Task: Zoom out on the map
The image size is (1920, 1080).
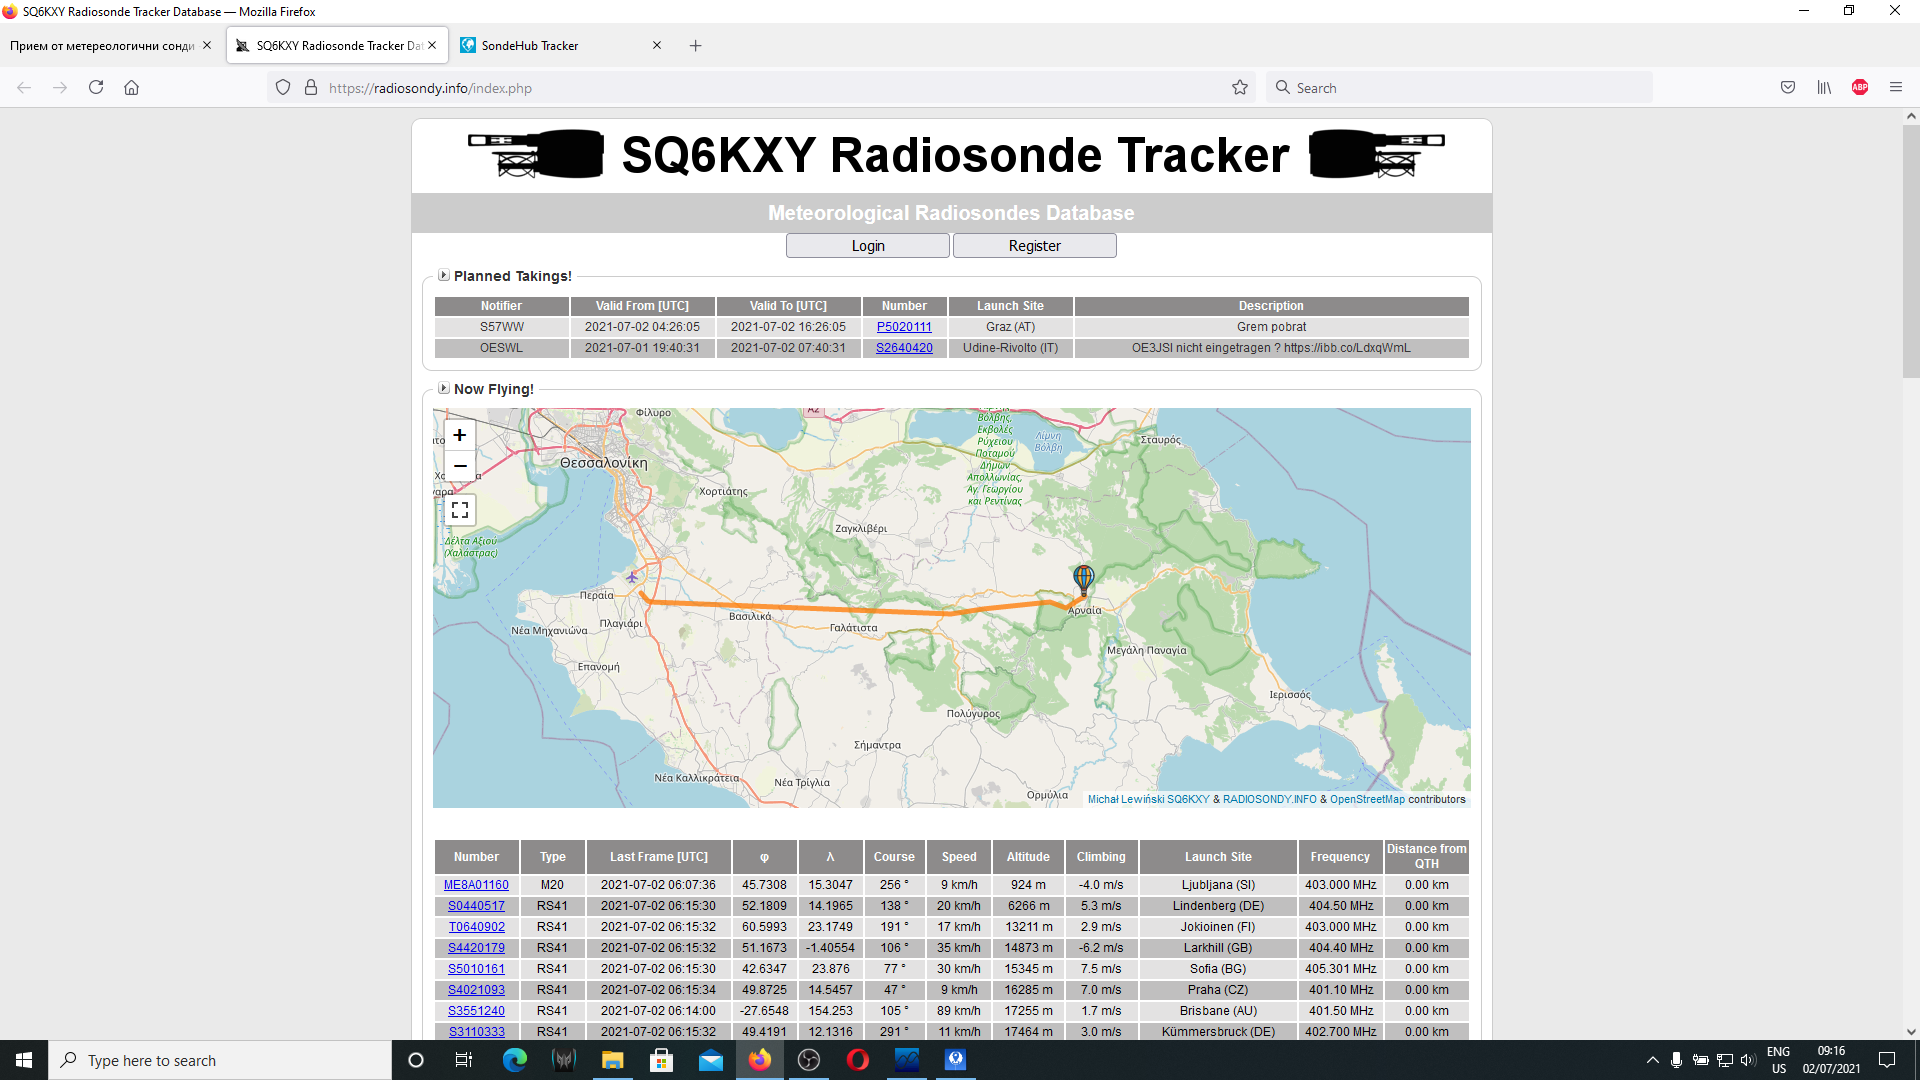Action: 460,466
